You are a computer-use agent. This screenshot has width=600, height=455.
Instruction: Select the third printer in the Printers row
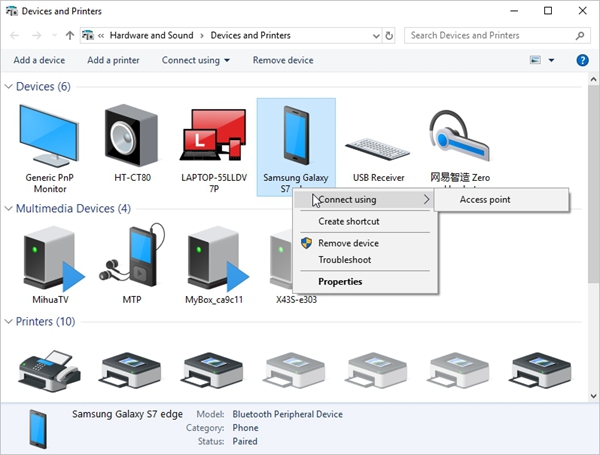[x=213, y=370]
